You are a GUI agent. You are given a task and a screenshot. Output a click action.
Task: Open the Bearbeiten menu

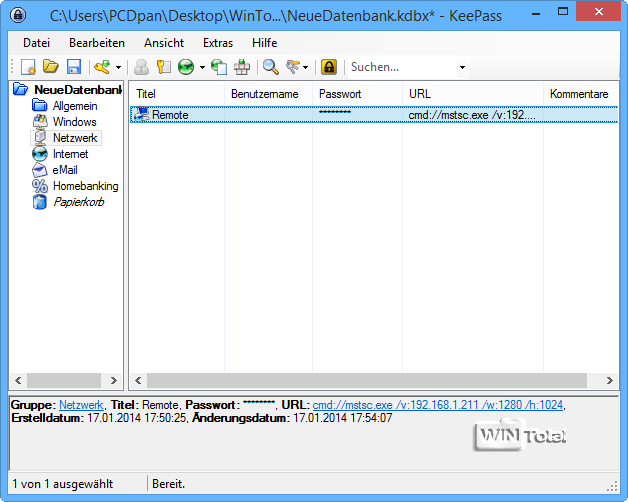[x=97, y=43]
